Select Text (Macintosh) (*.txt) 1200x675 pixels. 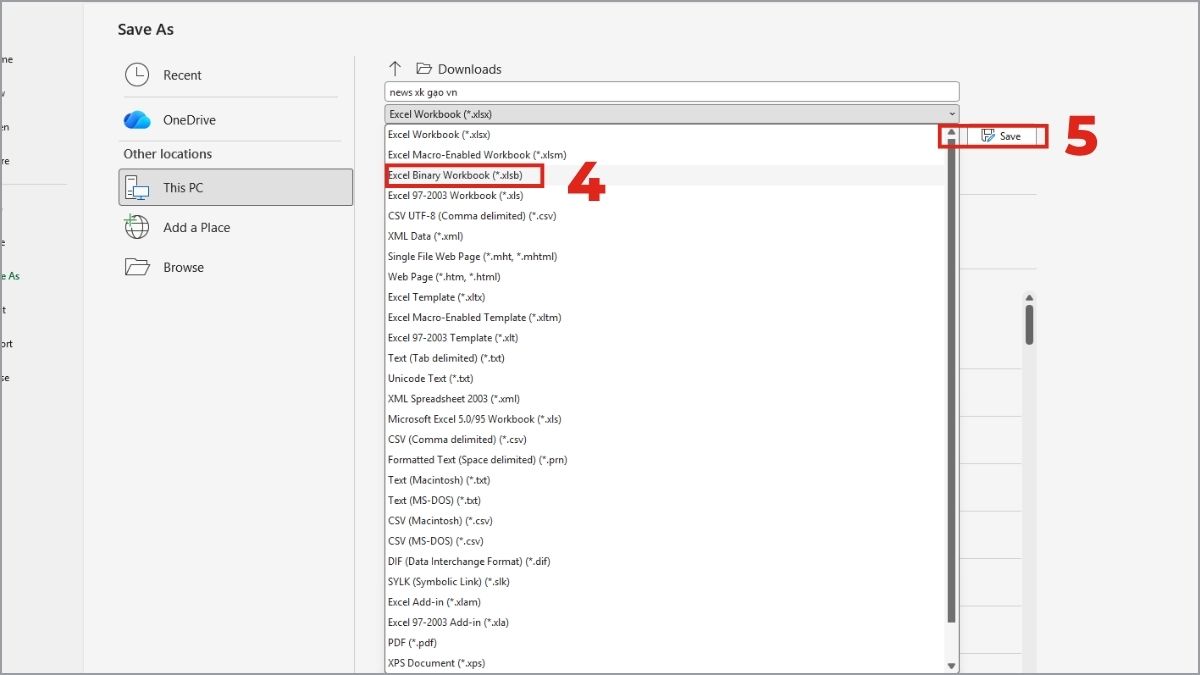pos(665,480)
